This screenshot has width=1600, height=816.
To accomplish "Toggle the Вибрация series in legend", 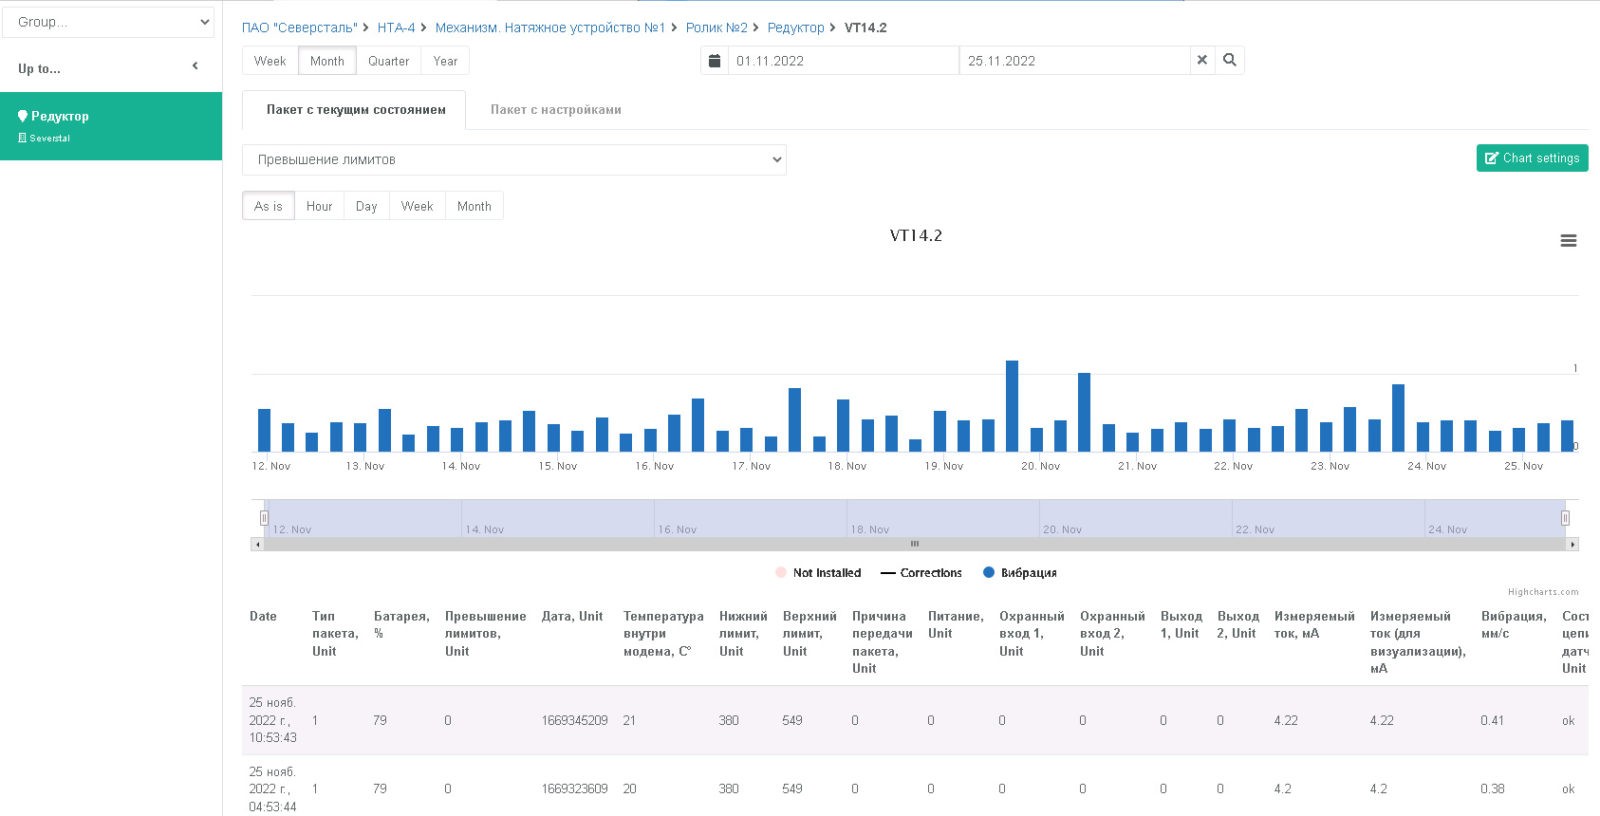I will click(1019, 573).
